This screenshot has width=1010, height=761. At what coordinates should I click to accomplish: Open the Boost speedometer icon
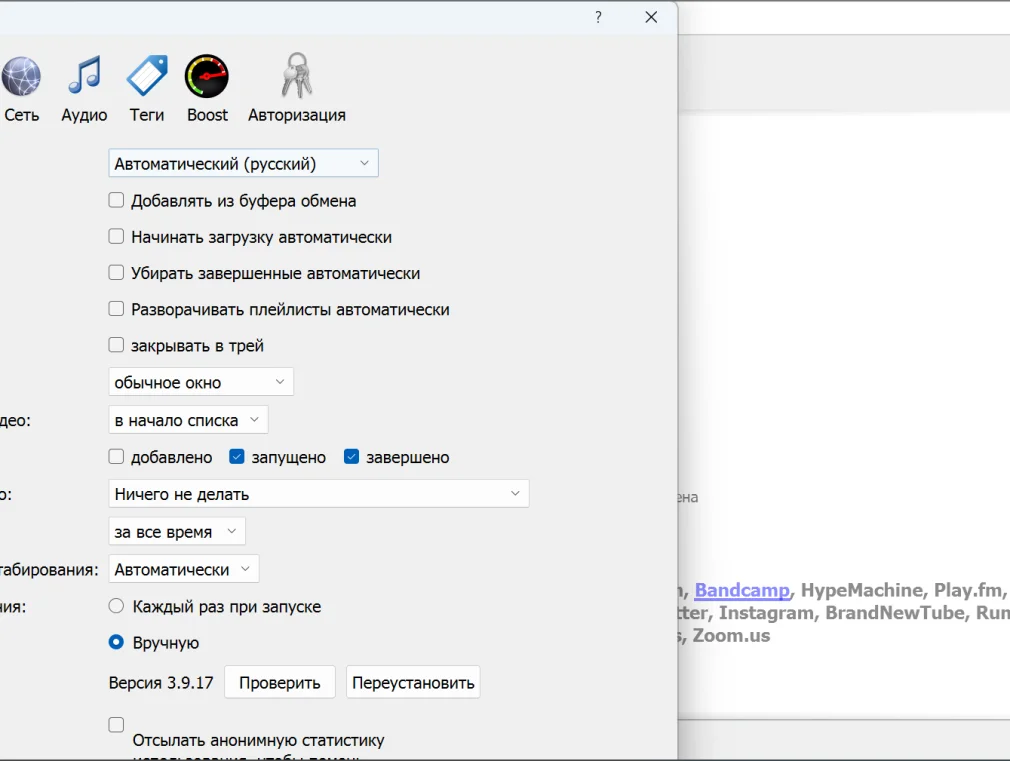pos(207,78)
